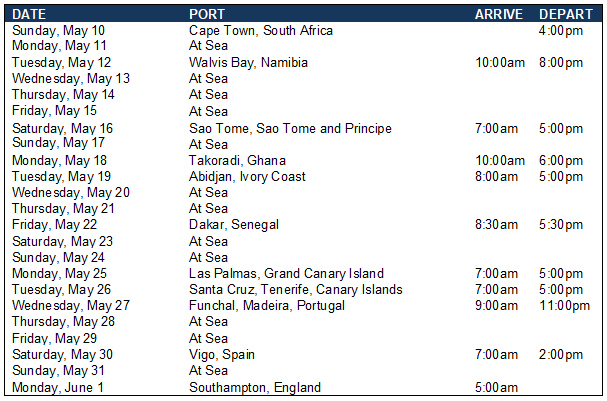Click the DEPART column header

pyautogui.click(x=563, y=14)
